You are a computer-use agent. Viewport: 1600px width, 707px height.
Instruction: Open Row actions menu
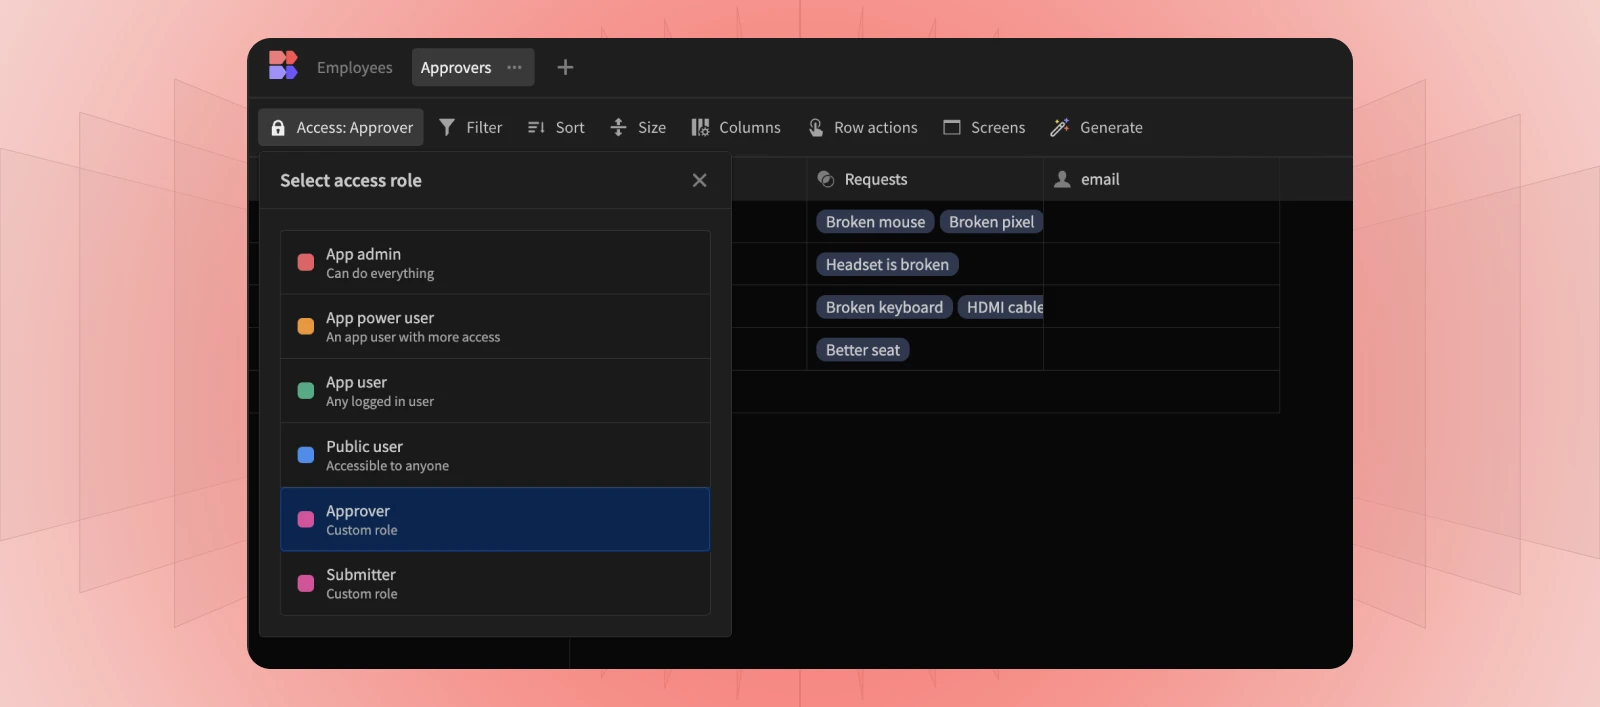pyautogui.click(x=863, y=127)
